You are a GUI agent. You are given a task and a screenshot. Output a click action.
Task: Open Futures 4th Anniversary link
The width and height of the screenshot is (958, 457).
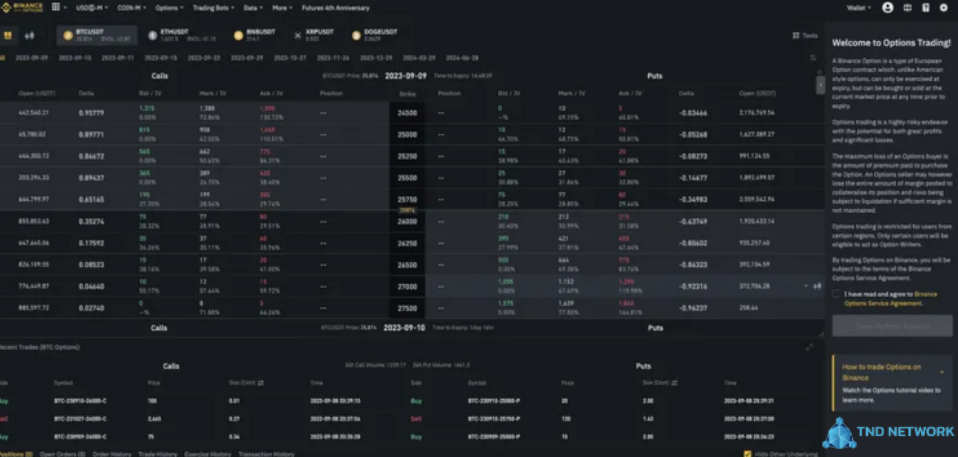tap(335, 7)
